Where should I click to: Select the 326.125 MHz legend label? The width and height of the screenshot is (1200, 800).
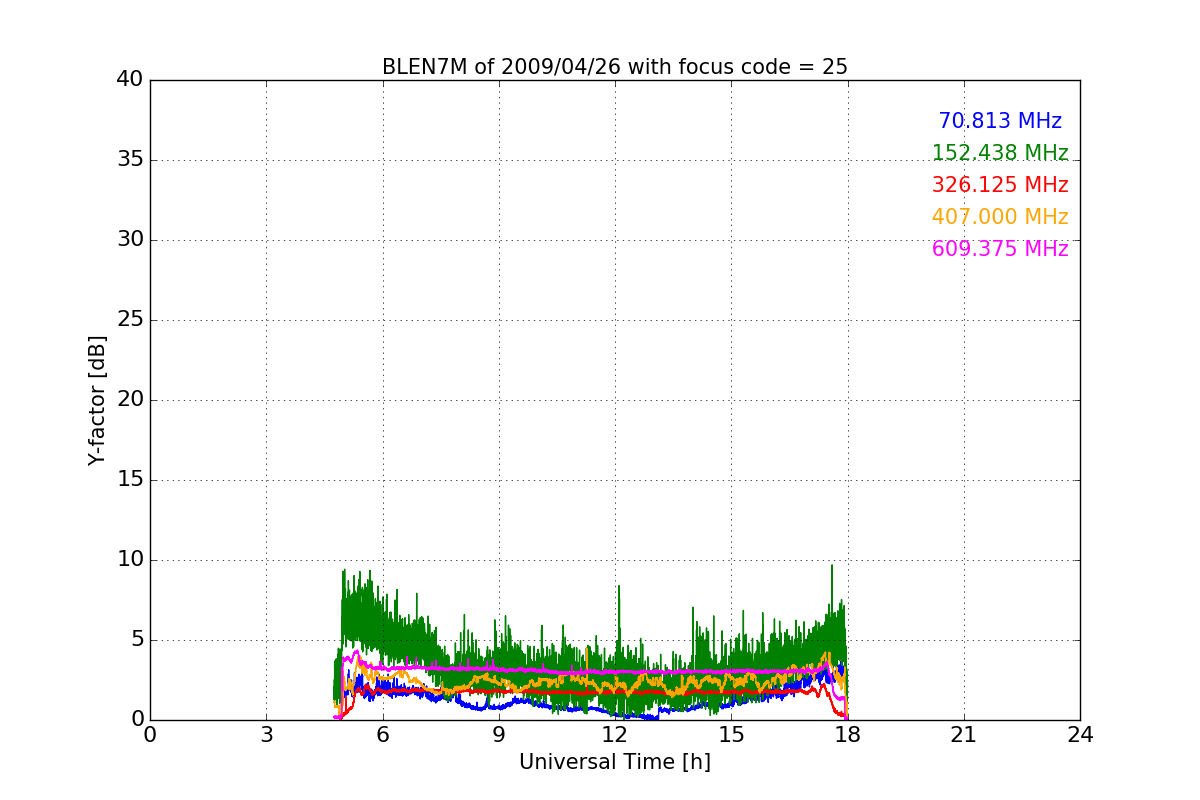point(1000,185)
